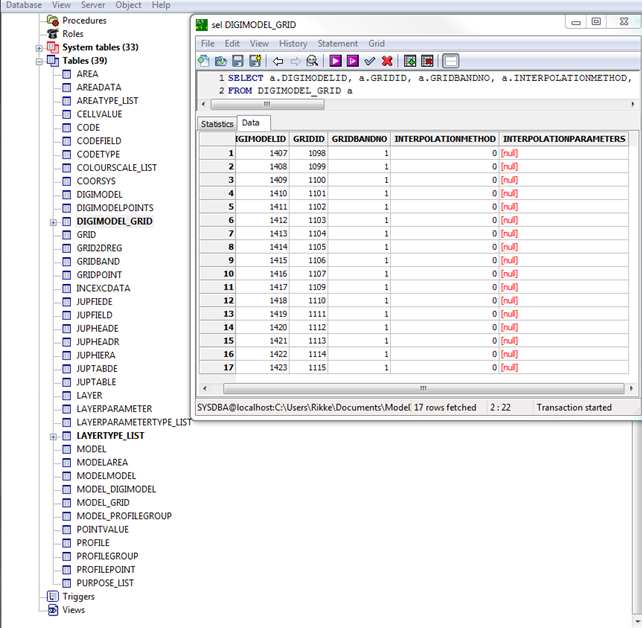
Task: Click the [null] cell in row 1
Action: coord(564,153)
